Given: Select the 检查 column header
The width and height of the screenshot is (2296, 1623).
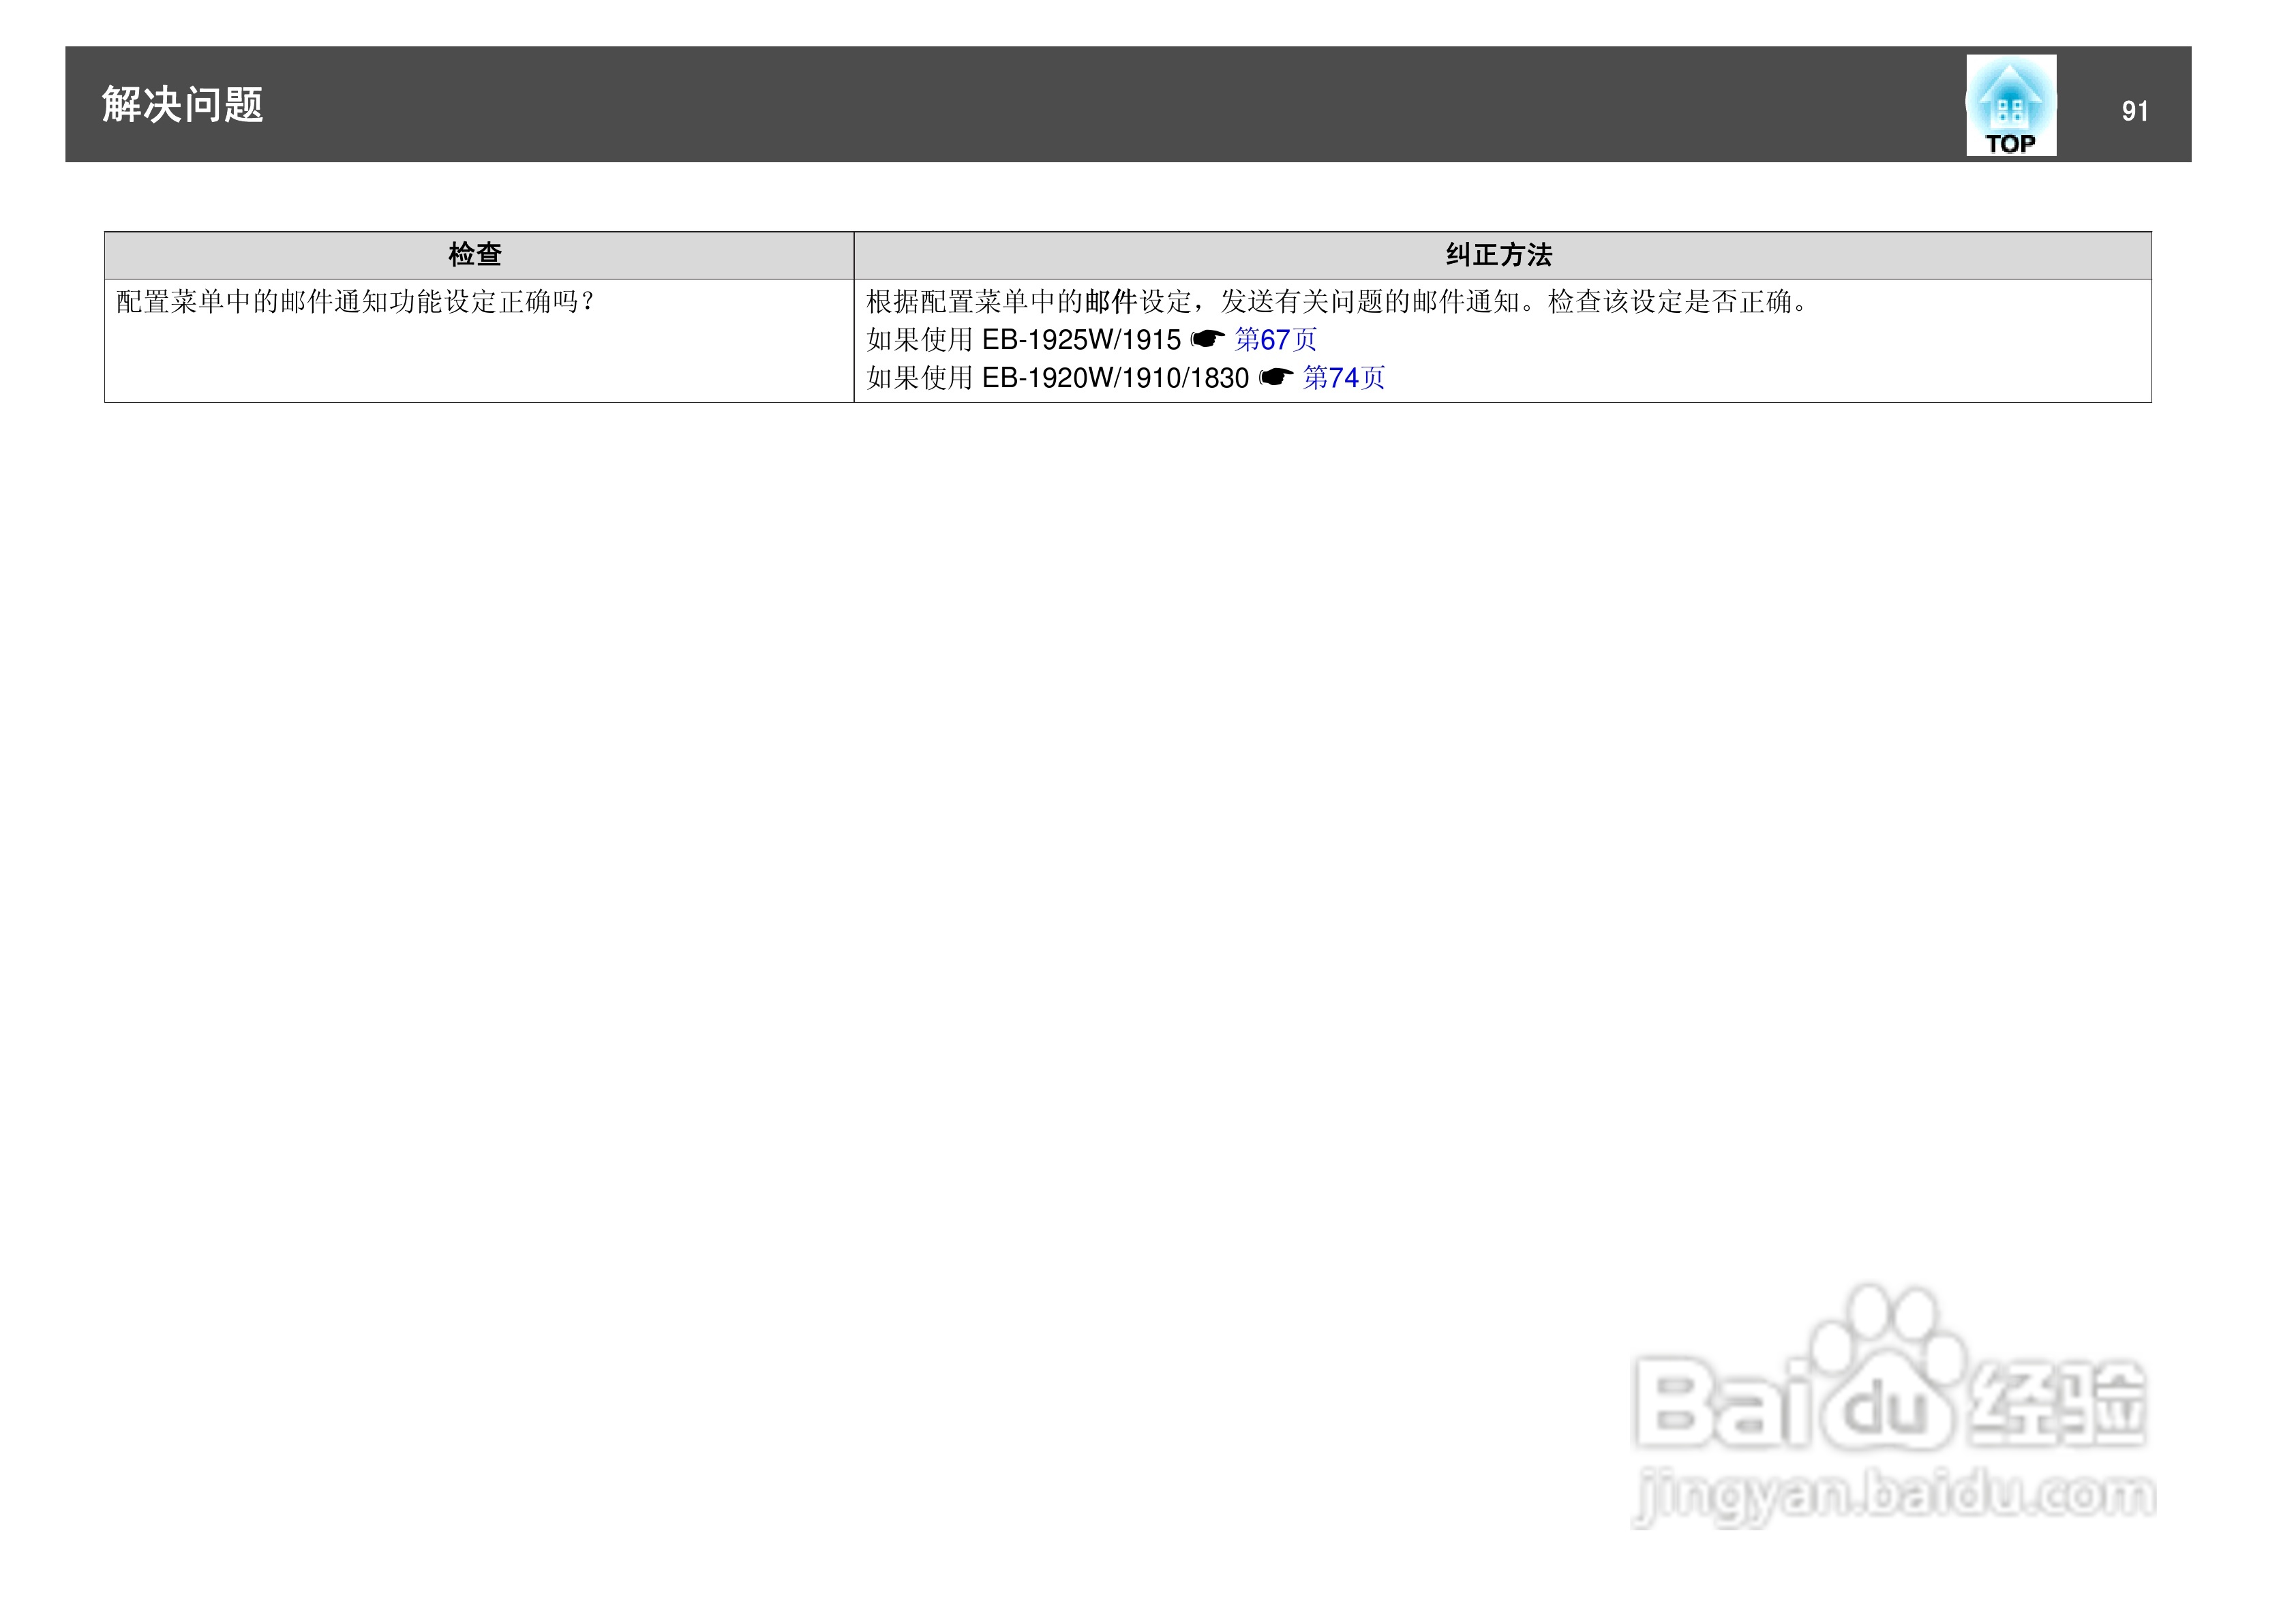Looking at the screenshot, I should point(475,255).
